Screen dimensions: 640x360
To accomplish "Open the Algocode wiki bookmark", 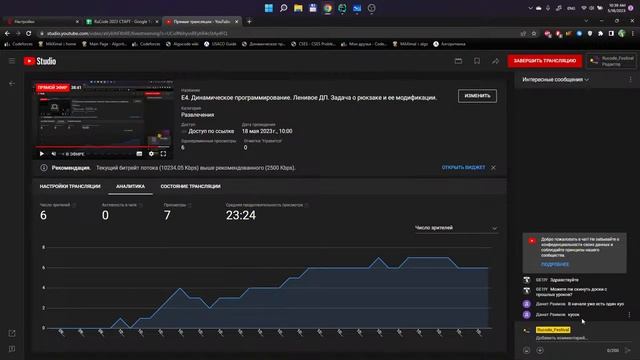I will pyautogui.click(x=182, y=44).
